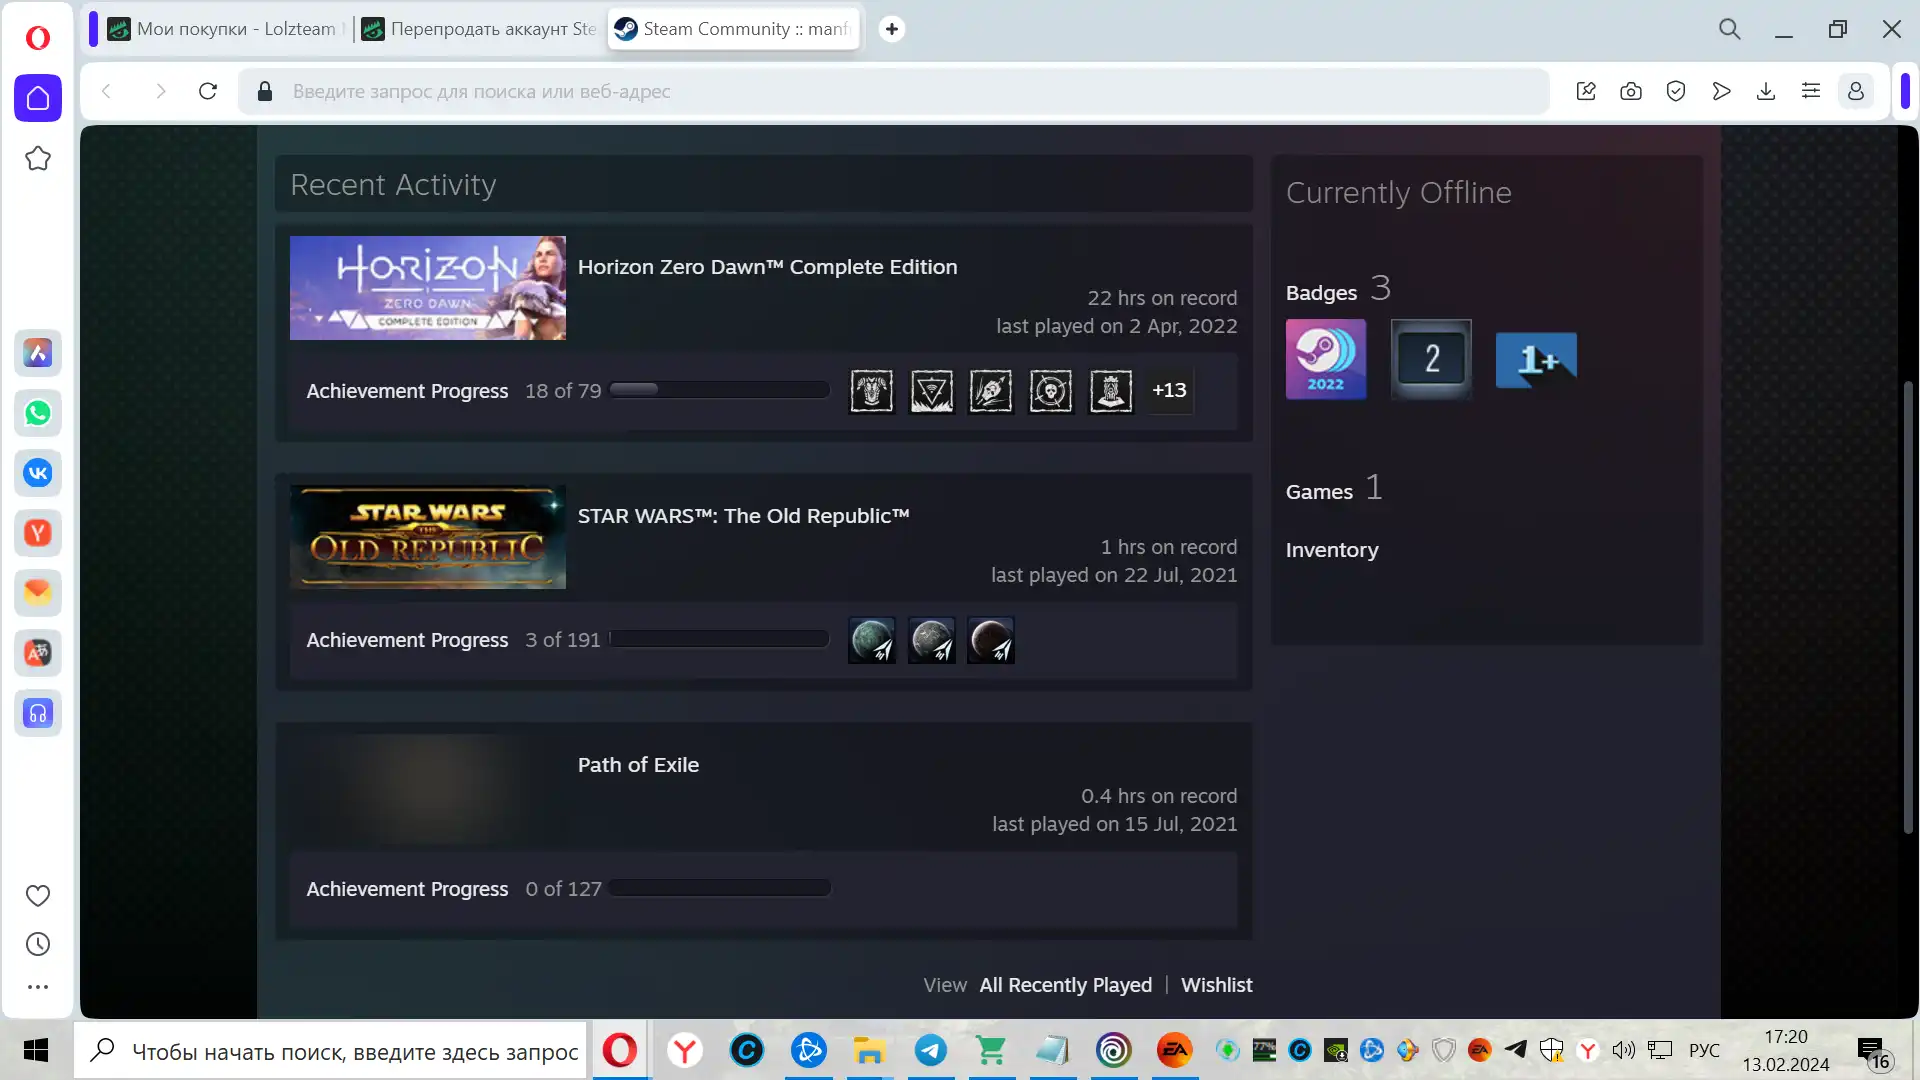Take a snapshot with camera icon
Image resolution: width=1920 pixels, height=1080 pixels.
(x=1631, y=91)
